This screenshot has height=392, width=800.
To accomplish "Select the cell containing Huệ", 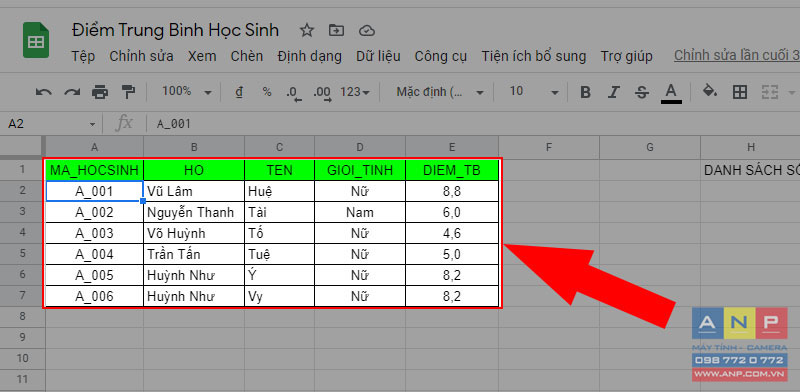I will click(280, 191).
